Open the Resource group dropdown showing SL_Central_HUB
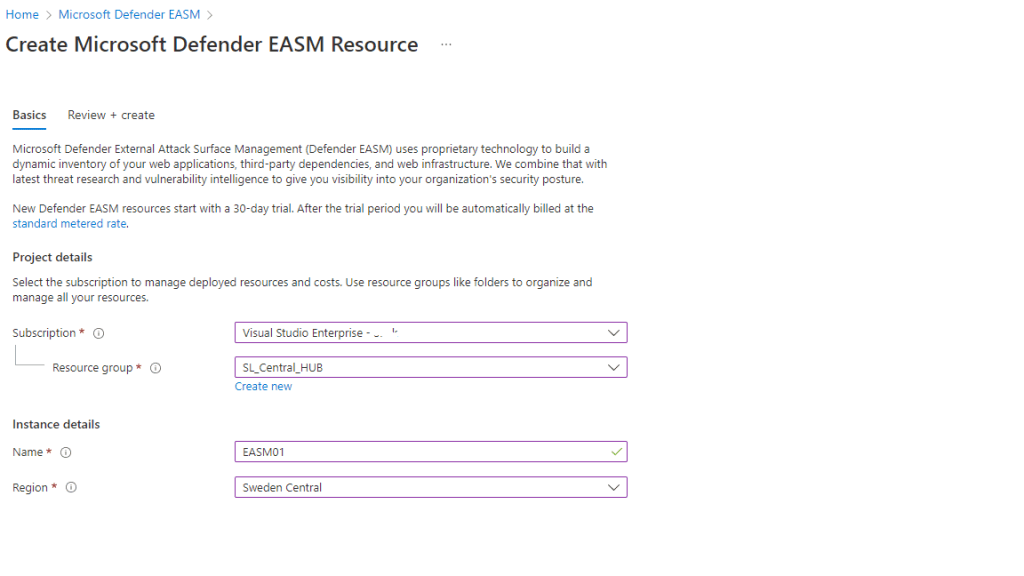The height and width of the screenshot is (576, 1024). tap(613, 368)
